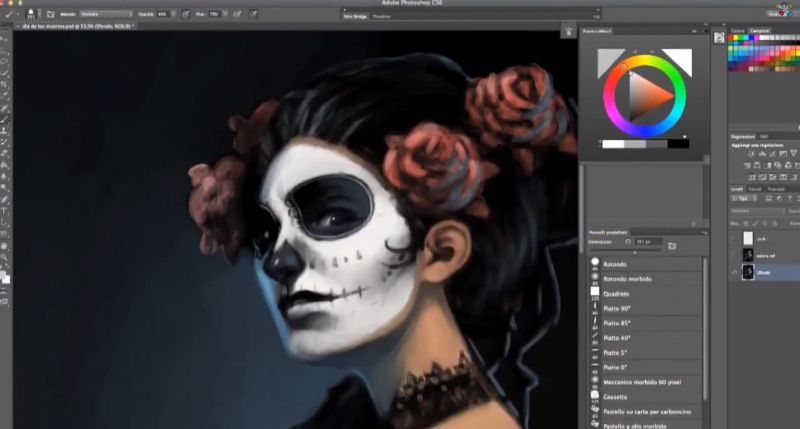Toggle filter for pixel layers in Livelli
Viewport: 800px width, 429px height.
(768, 198)
